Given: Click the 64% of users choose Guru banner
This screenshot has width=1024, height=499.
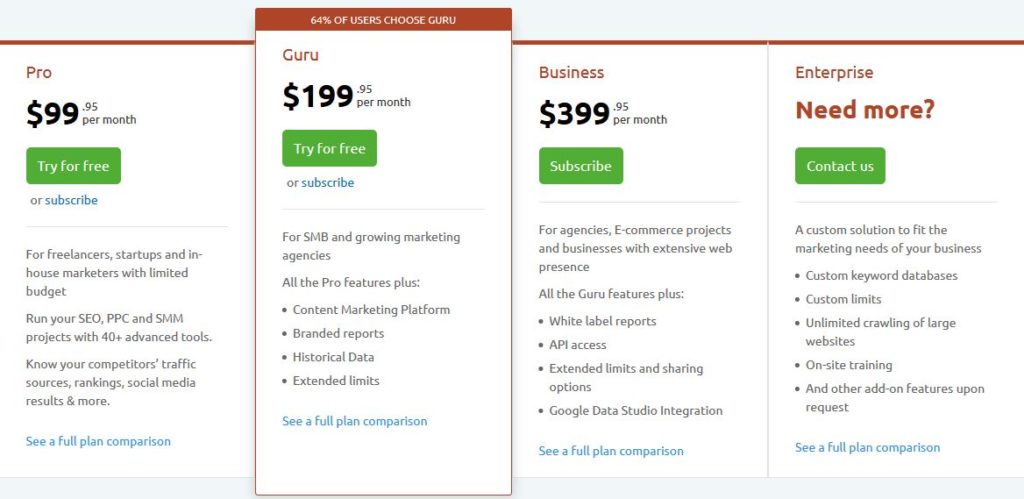Looking at the screenshot, I should click(383, 20).
